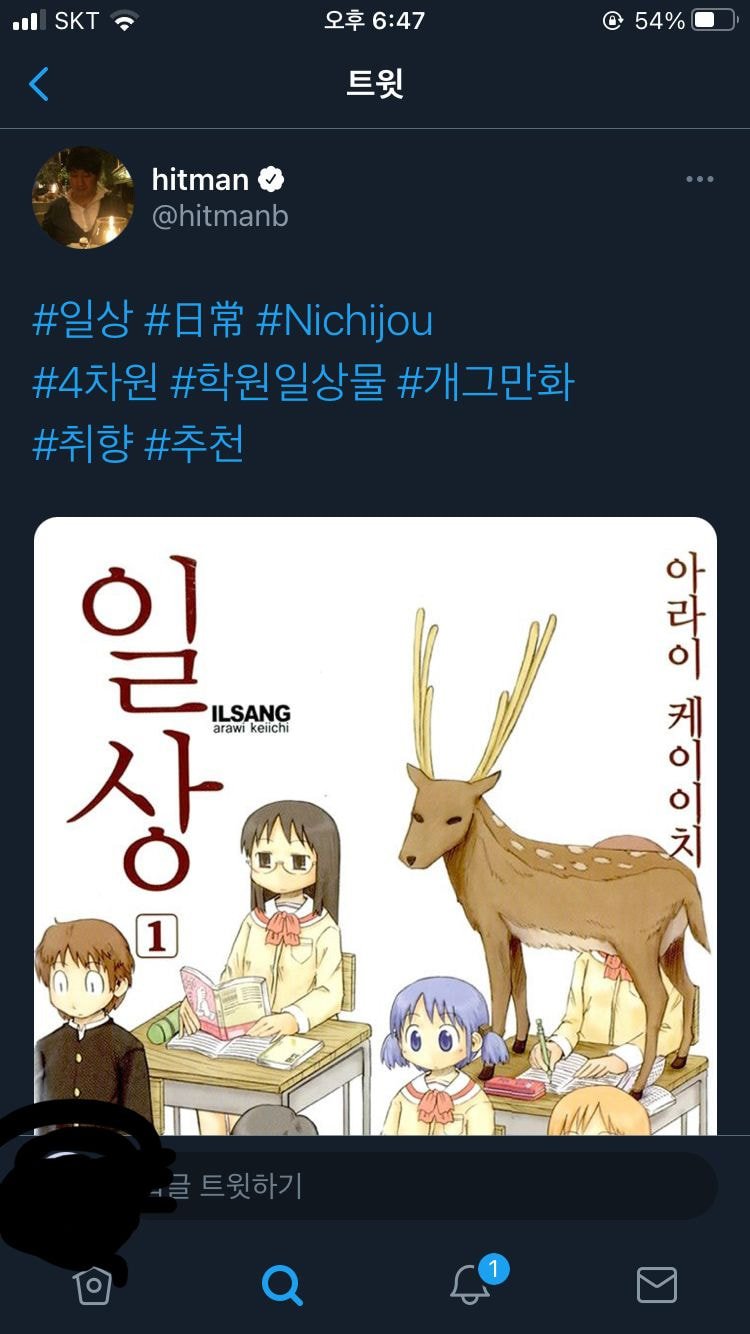Screen dimensions: 750x1334
Task: Open the #Nichijou hashtag
Action: tap(345, 321)
